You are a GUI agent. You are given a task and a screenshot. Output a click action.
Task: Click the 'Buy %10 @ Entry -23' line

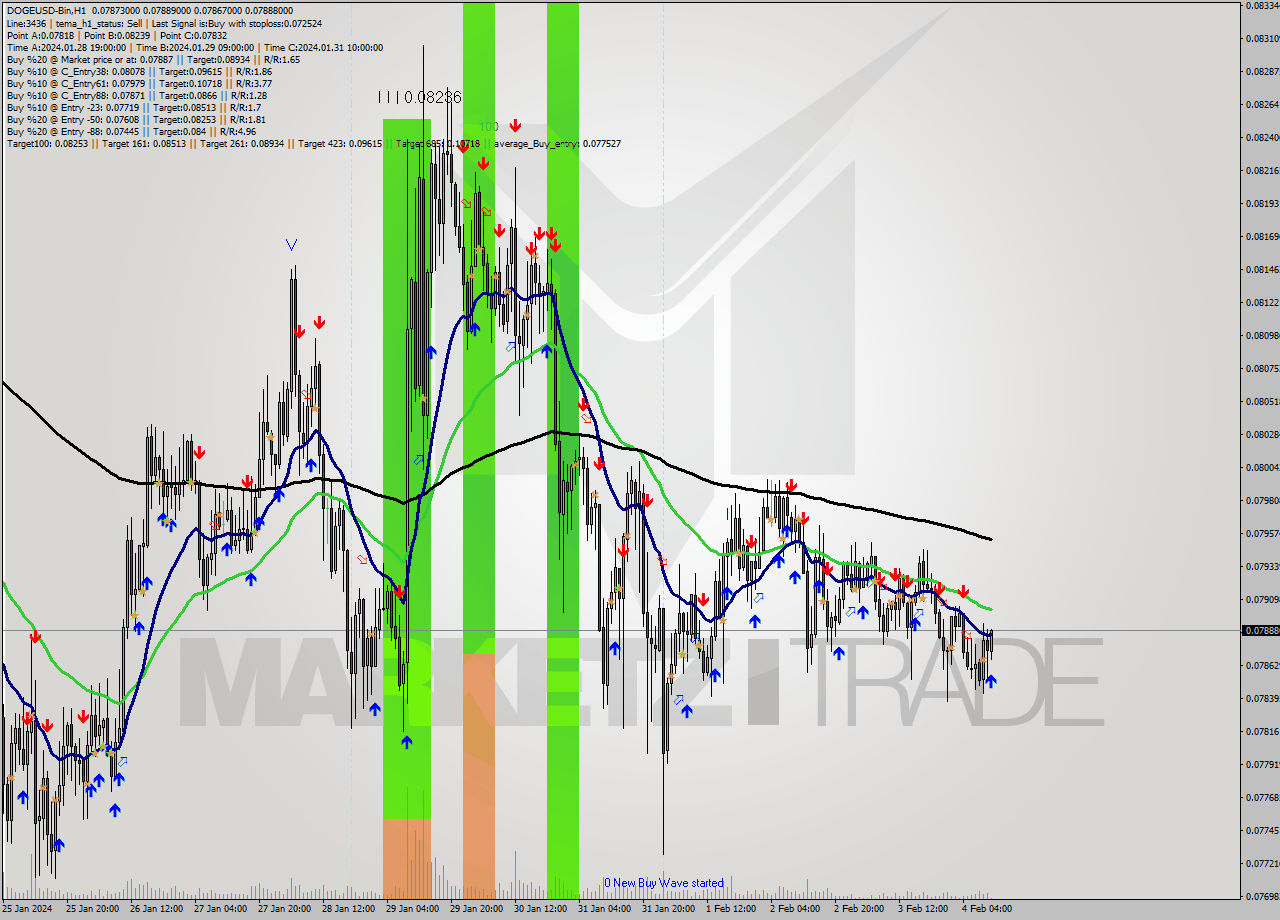pyautogui.click(x=133, y=107)
